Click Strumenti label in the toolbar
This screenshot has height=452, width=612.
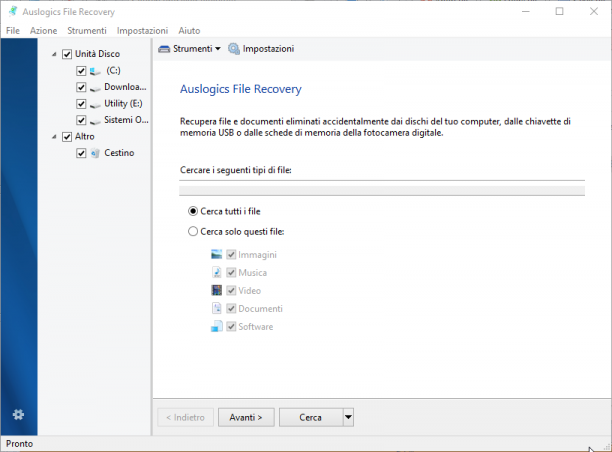pyautogui.click(x=193, y=49)
